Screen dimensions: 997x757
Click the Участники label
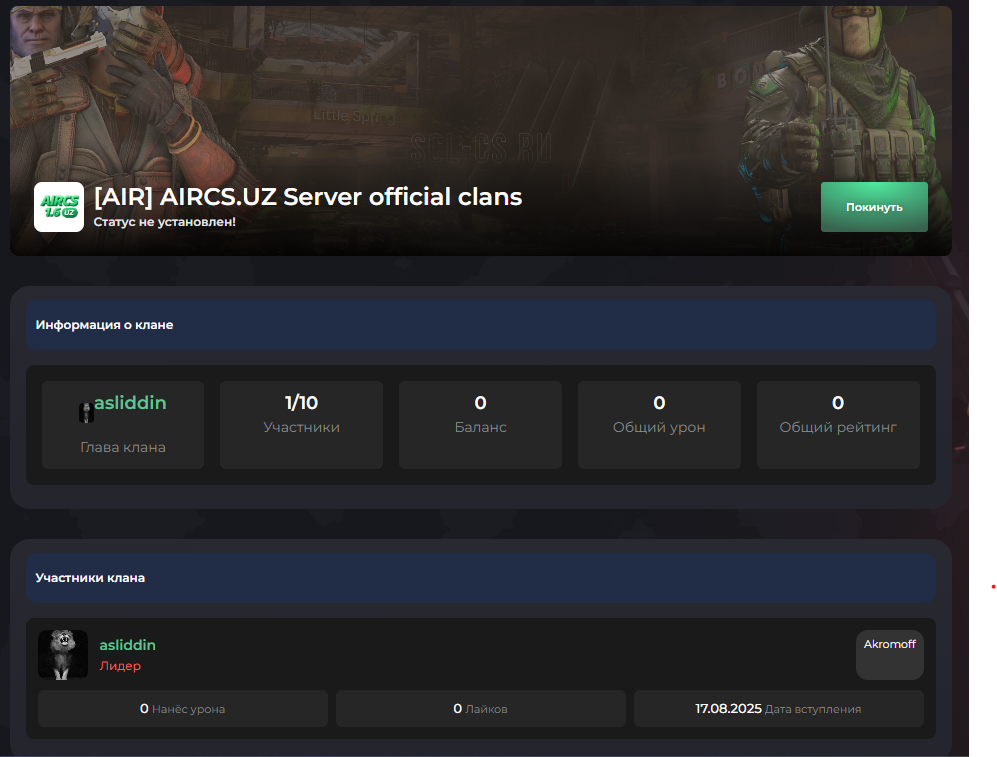click(301, 427)
